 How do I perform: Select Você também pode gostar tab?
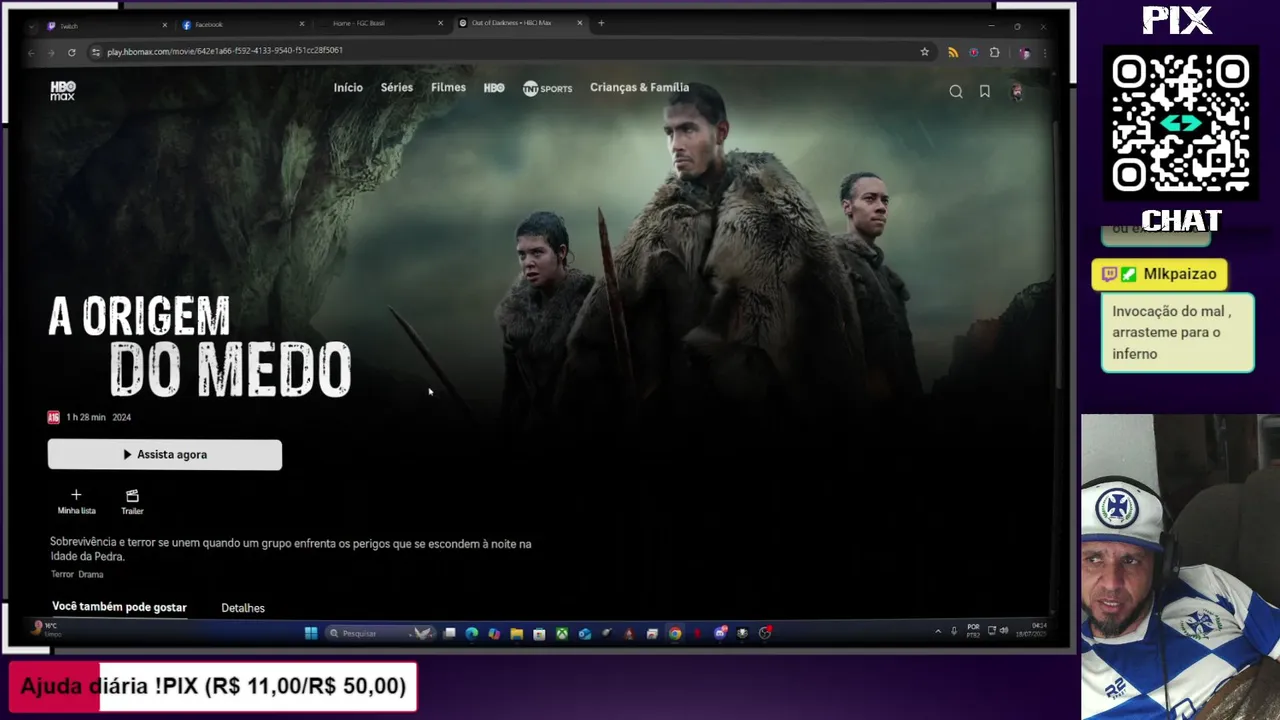(x=119, y=607)
